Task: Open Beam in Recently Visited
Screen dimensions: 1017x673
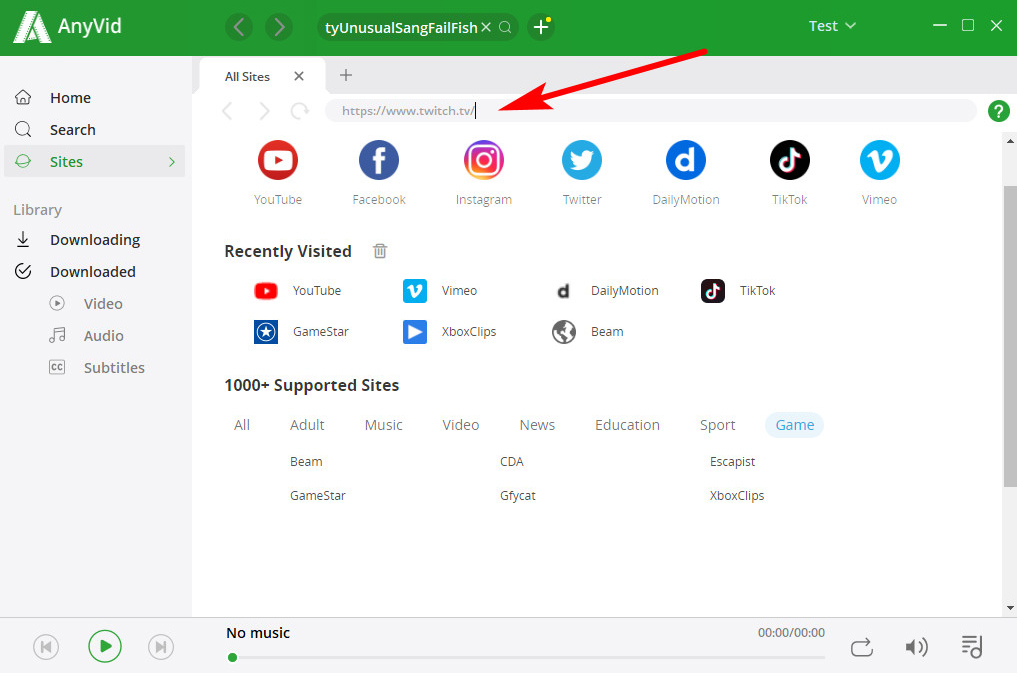Action: tap(588, 331)
